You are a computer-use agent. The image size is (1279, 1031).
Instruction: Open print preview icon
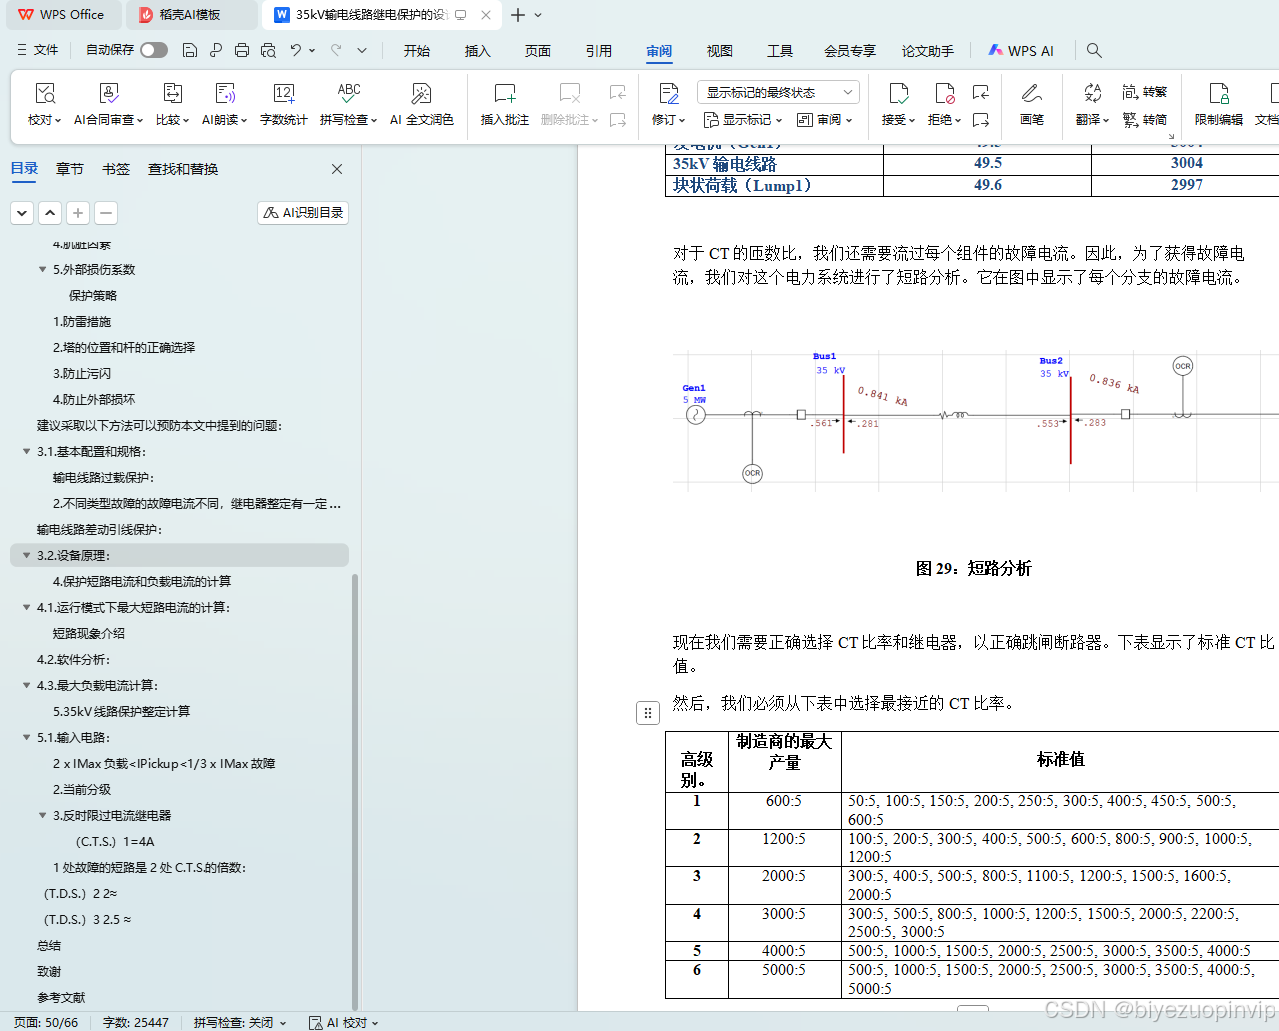[268, 50]
